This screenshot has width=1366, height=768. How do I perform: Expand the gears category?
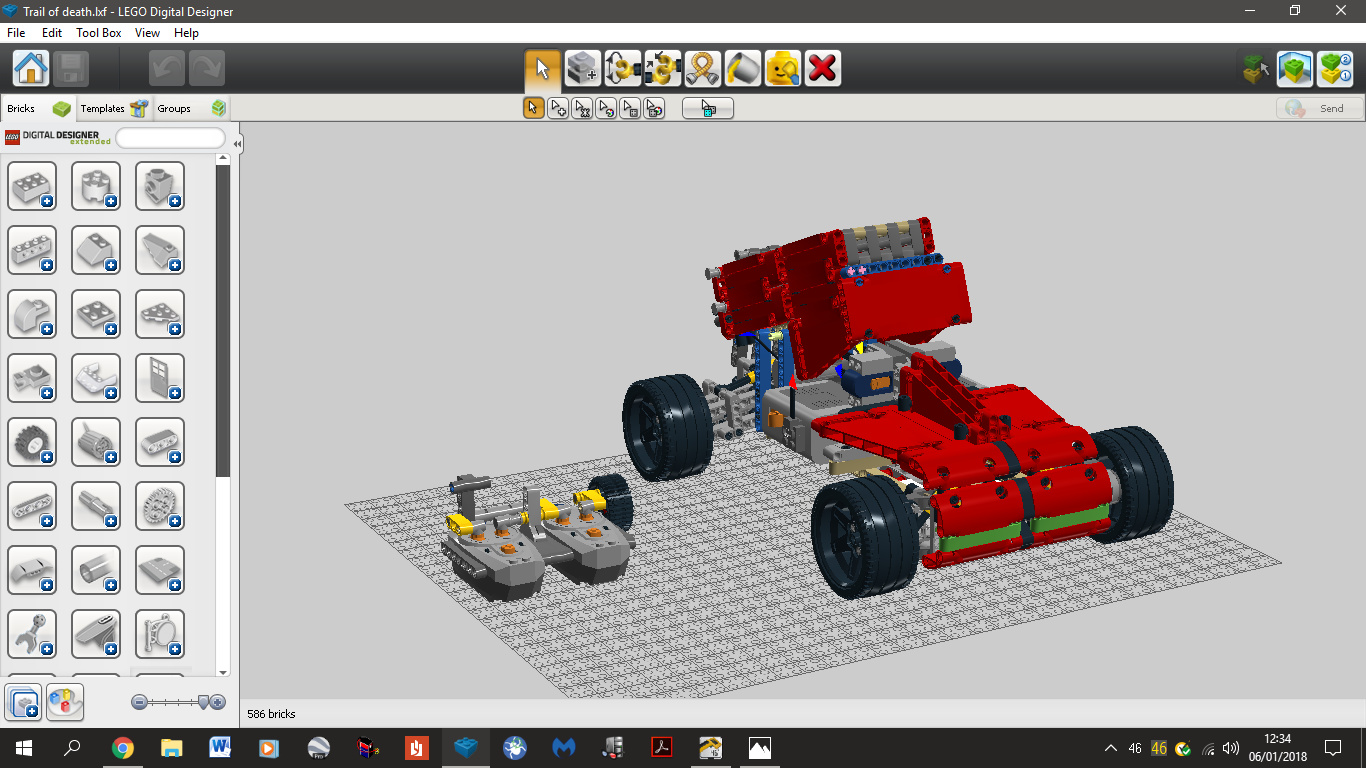click(x=160, y=506)
